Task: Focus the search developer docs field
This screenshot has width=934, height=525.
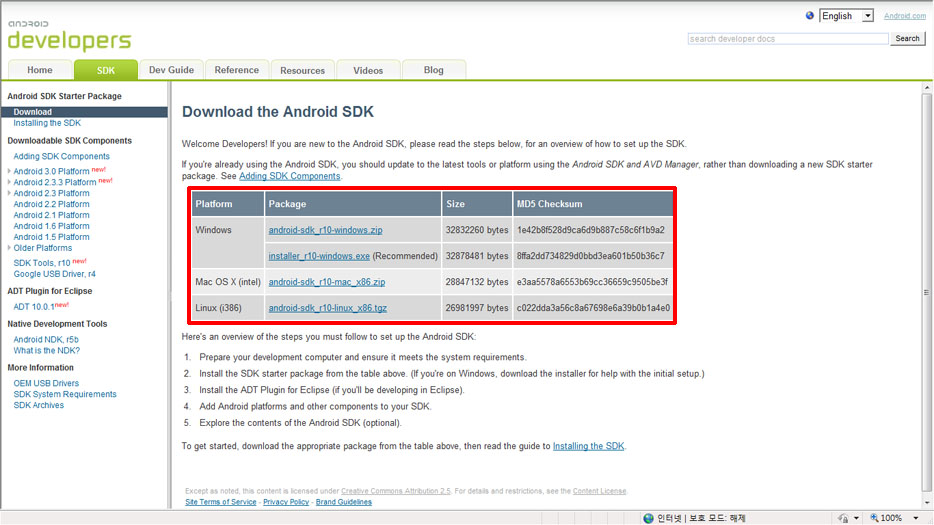Action: [x=787, y=39]
